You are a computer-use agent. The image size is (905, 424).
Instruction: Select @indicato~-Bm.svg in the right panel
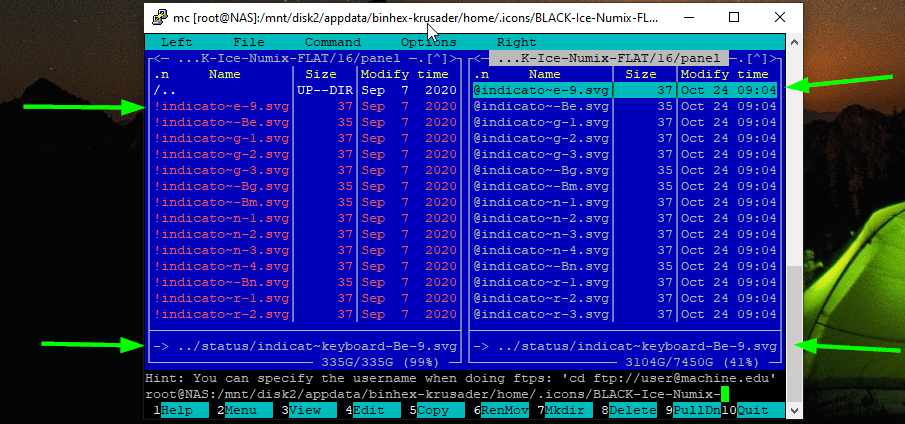click(625, 186)
